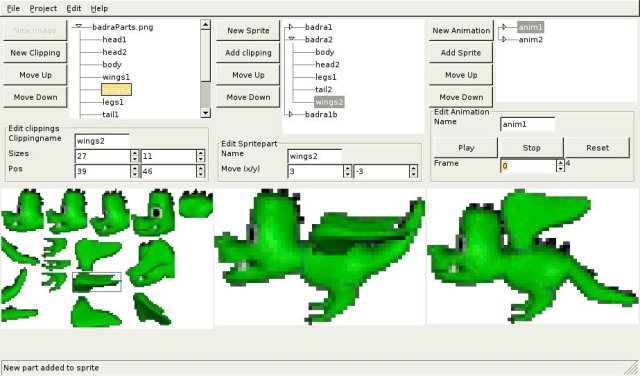The width and height of the screenshot is (640, 376).
Task: Open the File menu
Action: [13, 8]
